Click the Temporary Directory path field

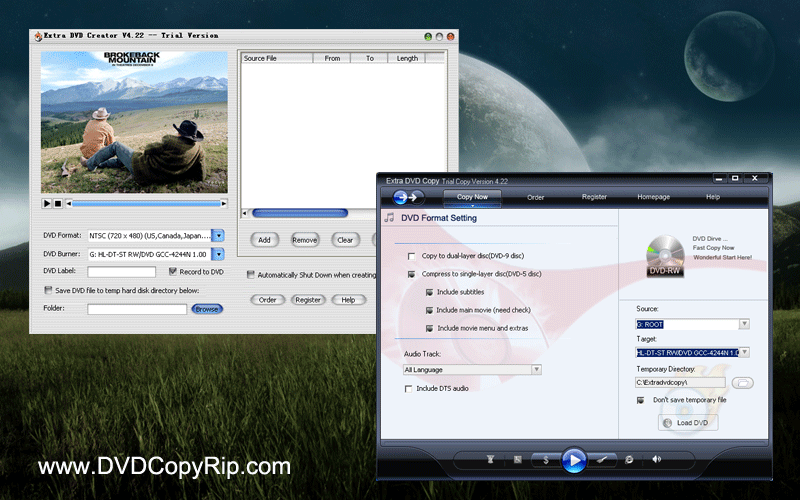pyautogui.click(x=680, y=383)
